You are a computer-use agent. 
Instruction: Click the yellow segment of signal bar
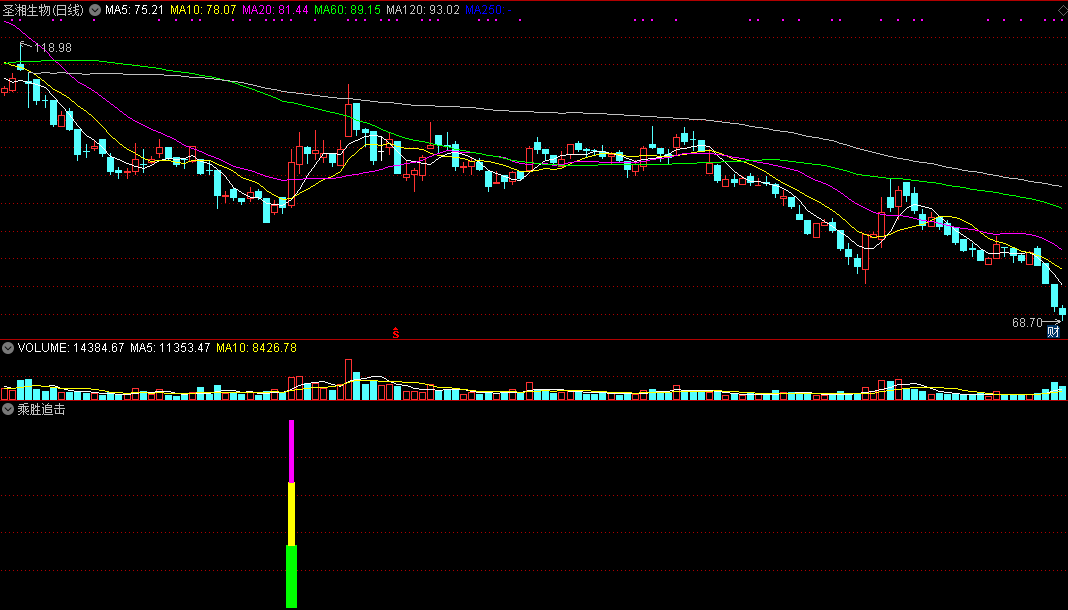click(292, 514)
